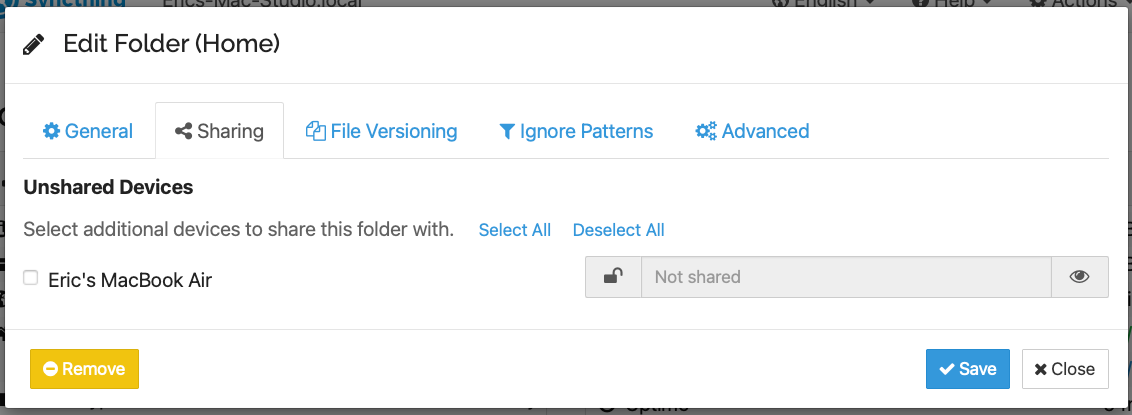
Task: Click the minus circle icon on Remove
Action: tap(51, 370)
